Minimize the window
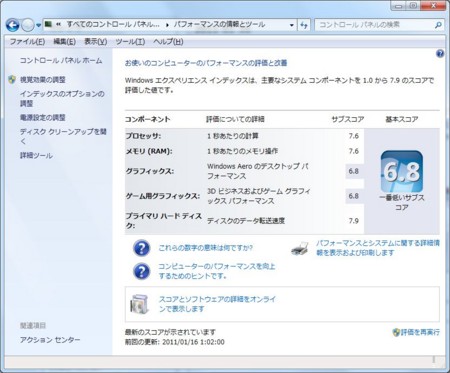The image size is (450, 373). tap(398, 6)
